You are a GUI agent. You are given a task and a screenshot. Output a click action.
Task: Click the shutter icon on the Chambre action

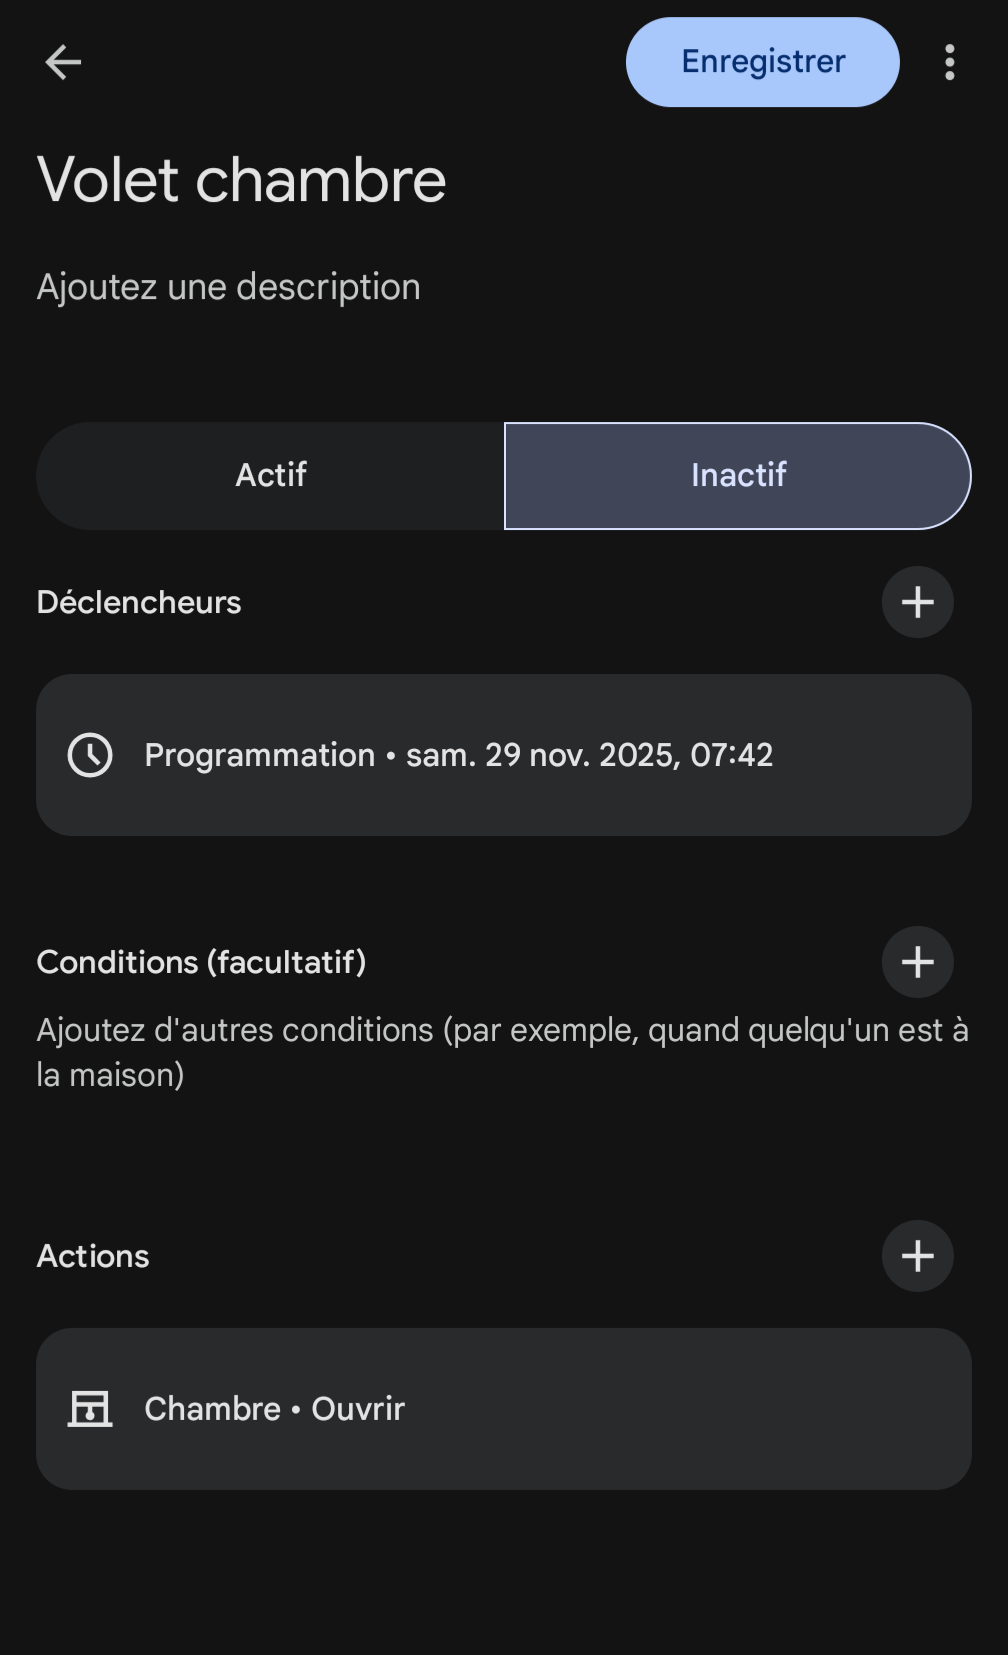90,1409
